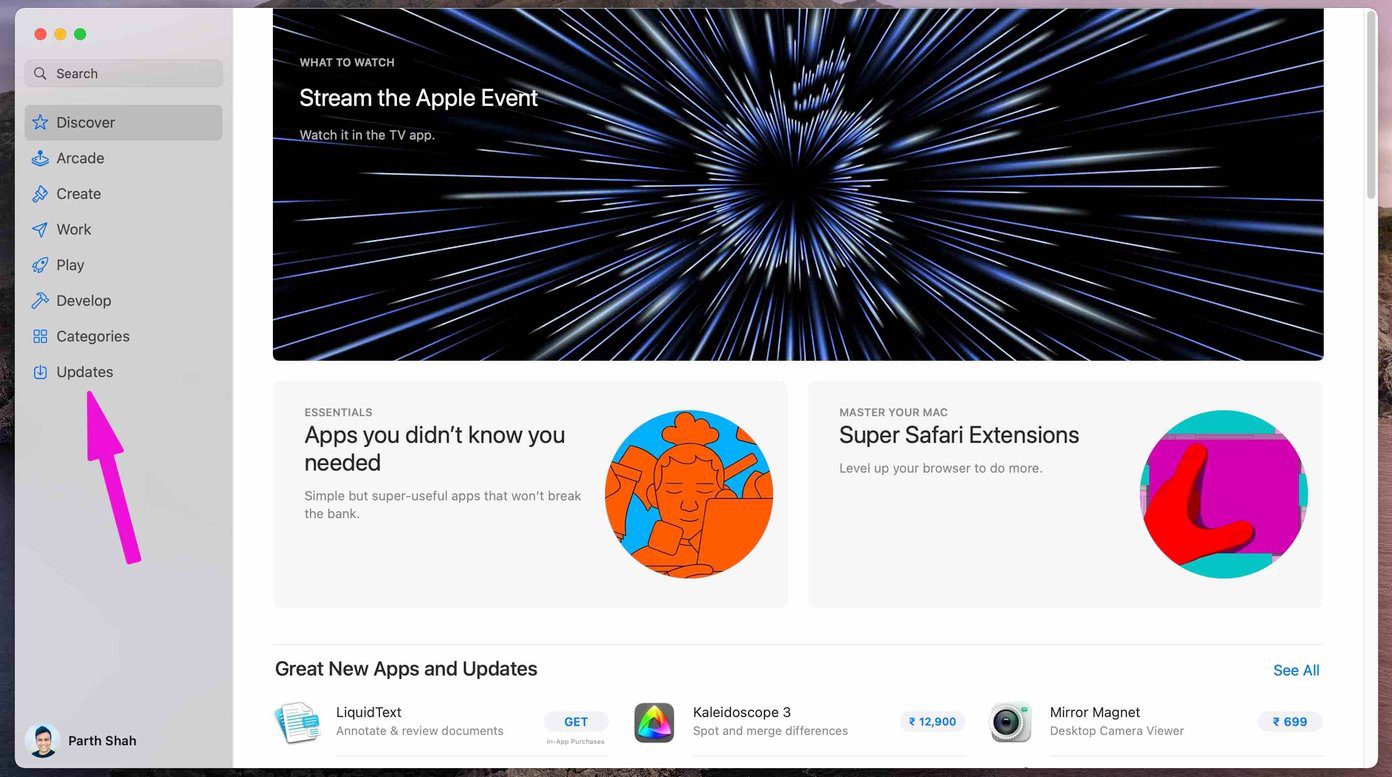Click the Work paper plane icon
1392x777 pixels.
coord(40,229)
